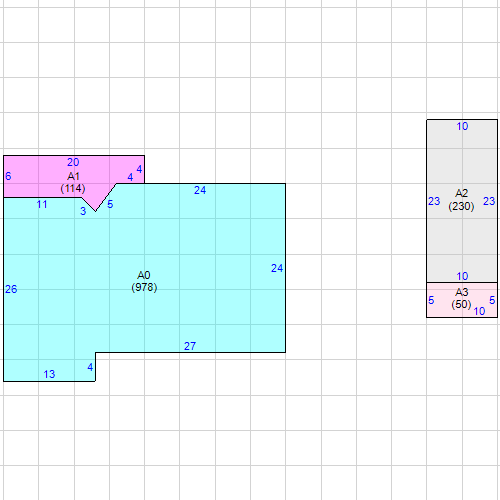The height and width of the screenshot is (500, 500).
Task: Click dimension 10 at top of A2
Action: point(462,126)
